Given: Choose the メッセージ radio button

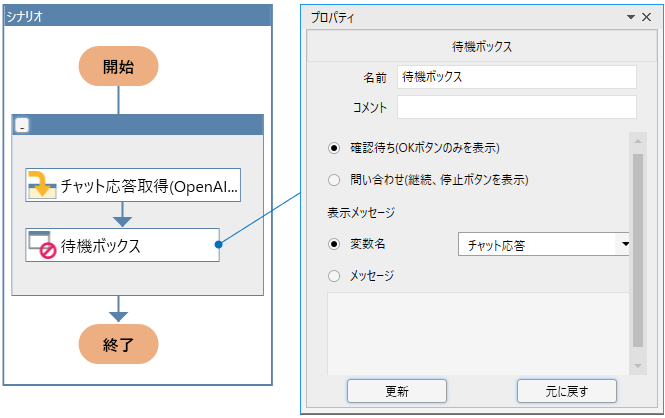Looking at the screenshot, I should click(334, 276).
